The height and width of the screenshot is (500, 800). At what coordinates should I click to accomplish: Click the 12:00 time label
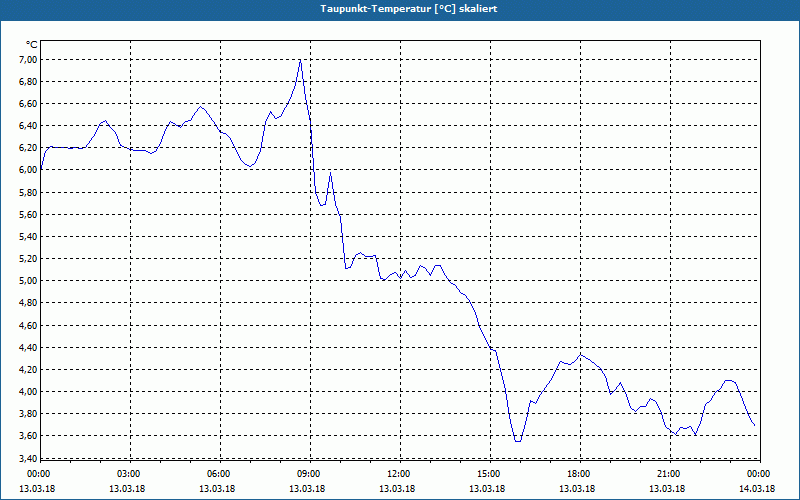pyautogui.click(x=398, y=474)
